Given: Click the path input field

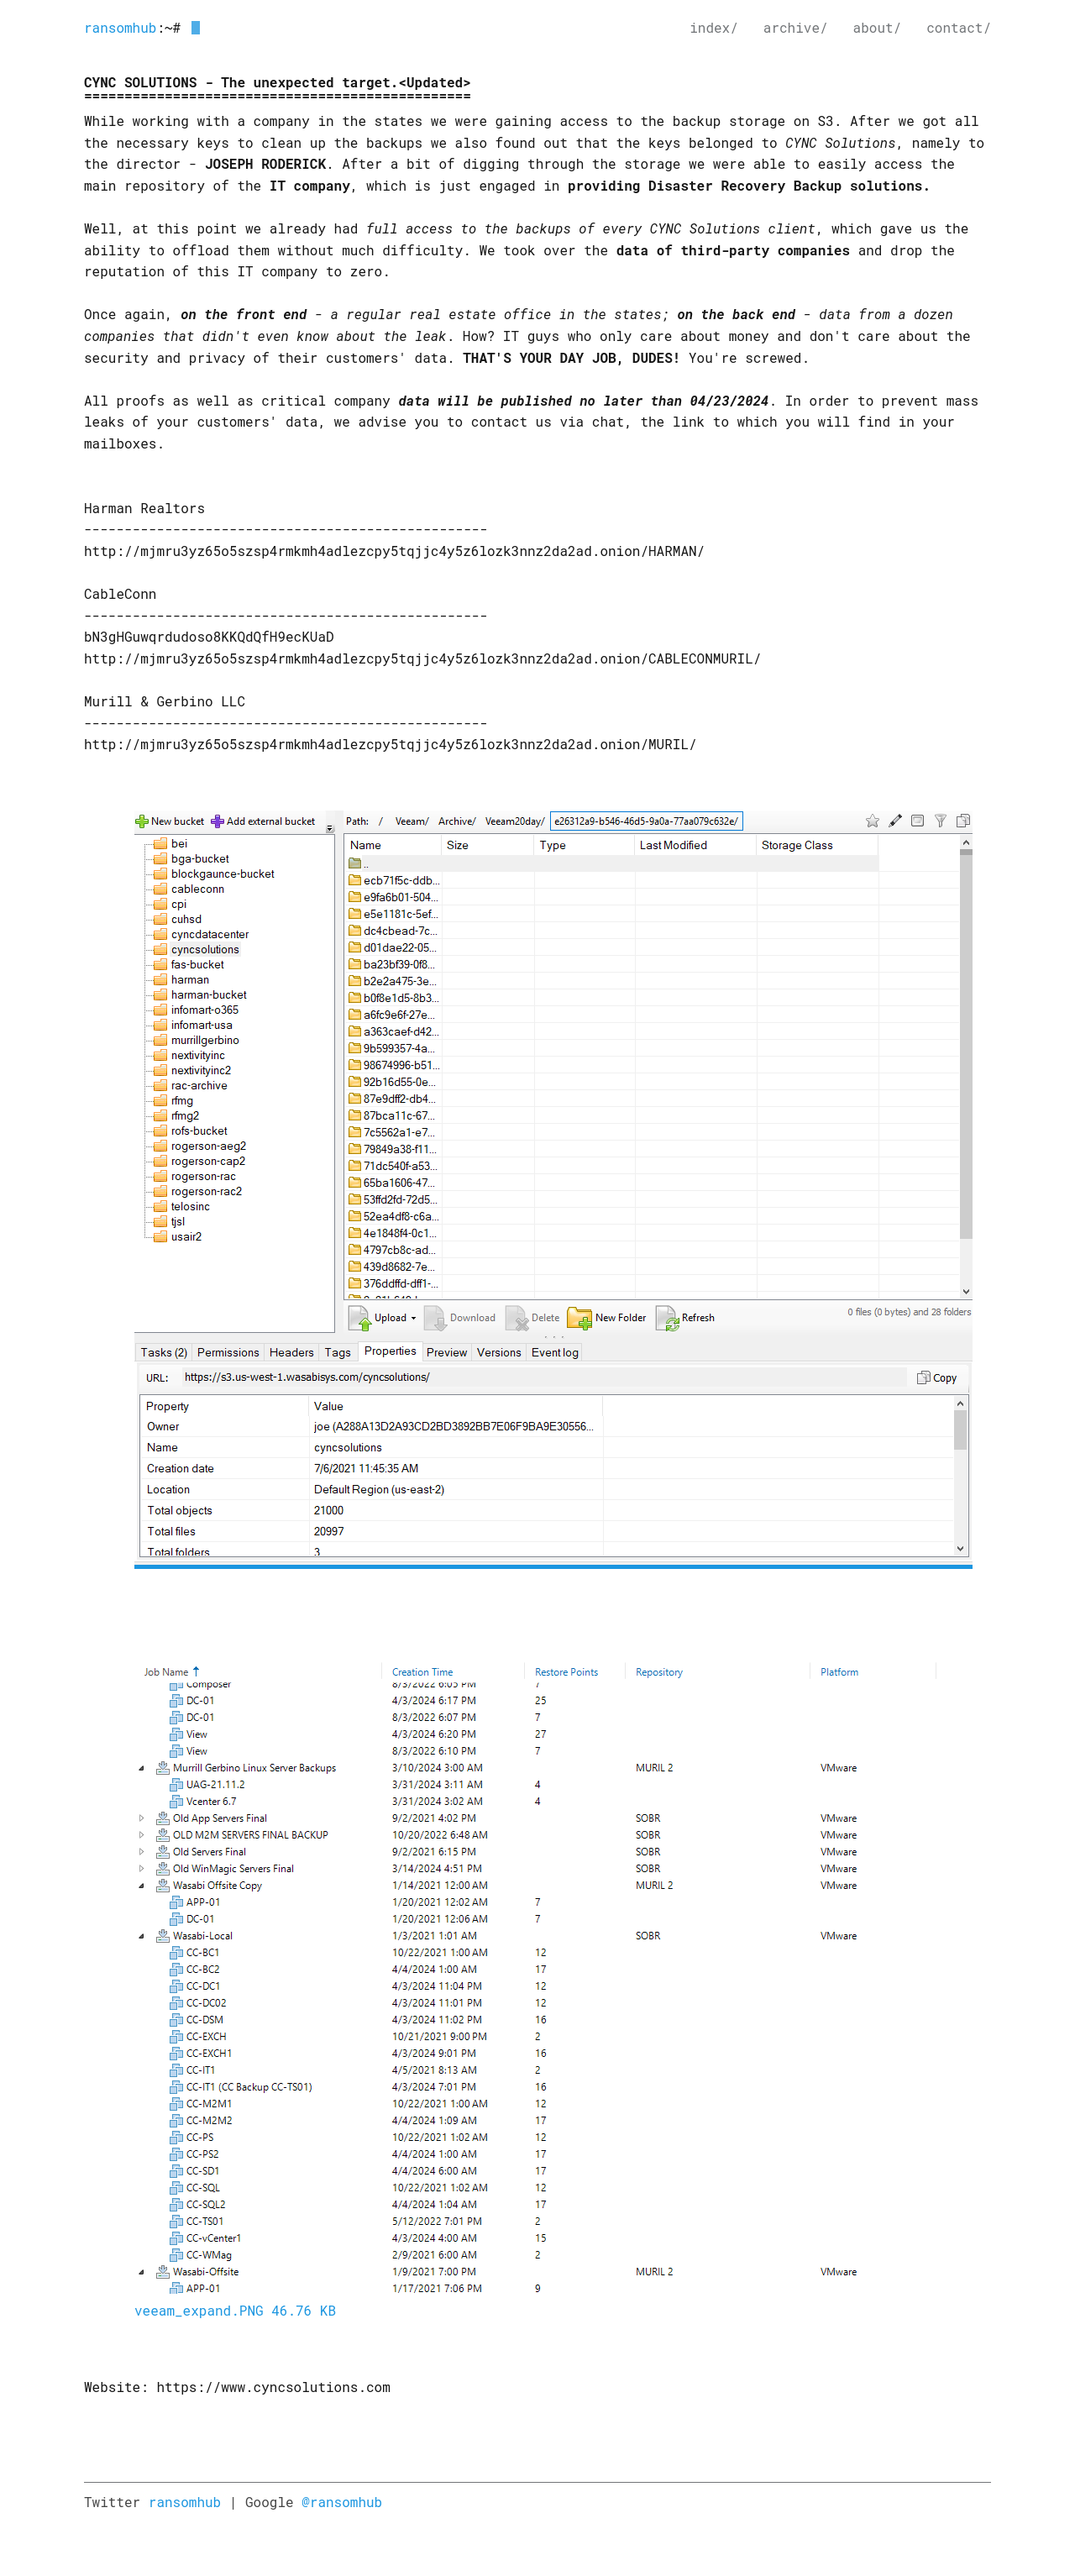Looking at the screenshot, I should [646, 821].
